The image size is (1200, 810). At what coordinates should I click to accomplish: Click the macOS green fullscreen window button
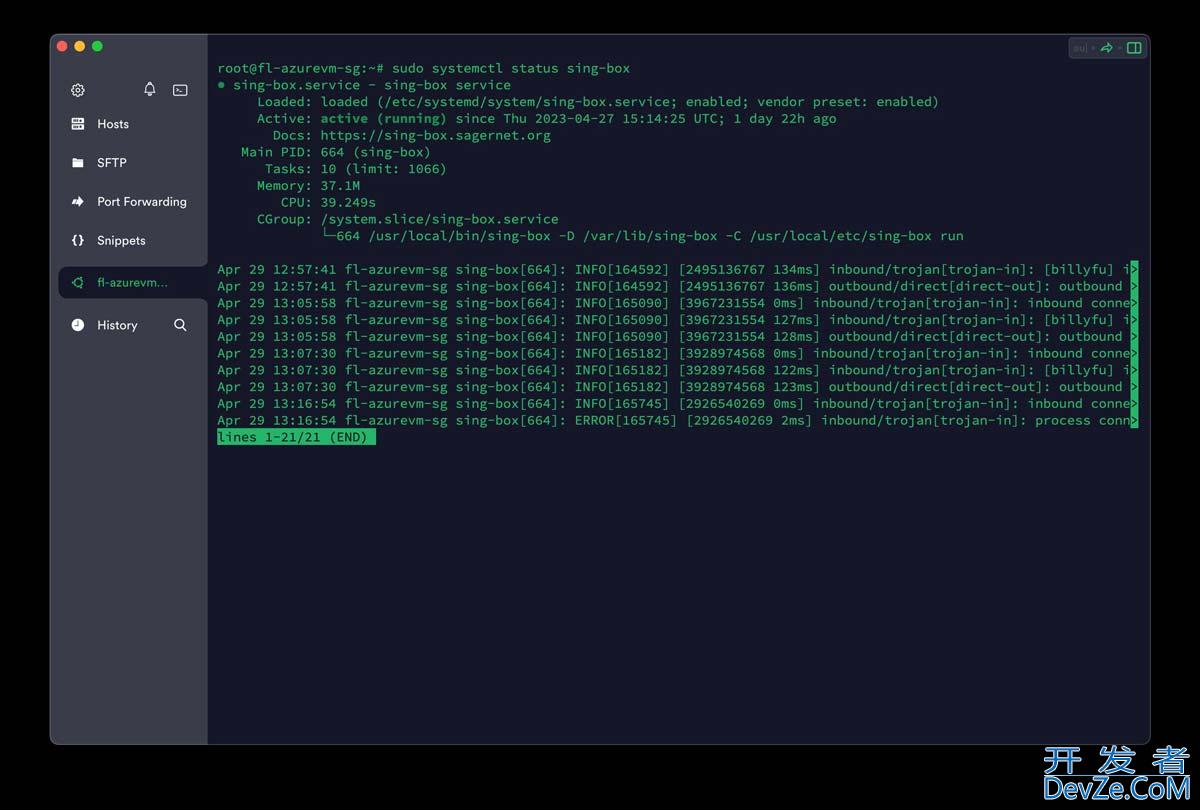97,46
